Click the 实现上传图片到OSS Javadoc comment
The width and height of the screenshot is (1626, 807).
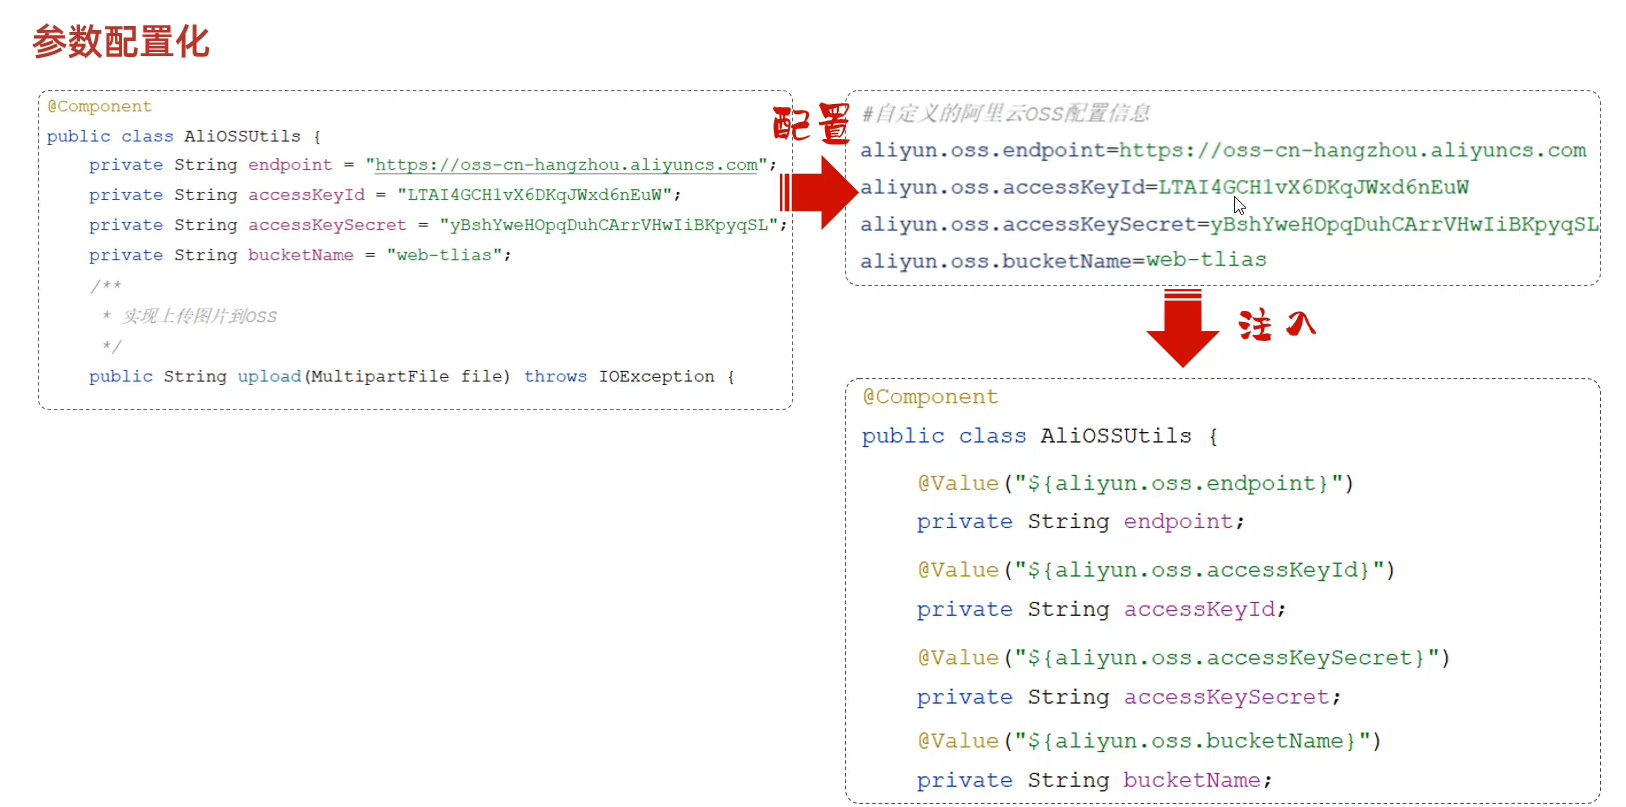(199, 316)
